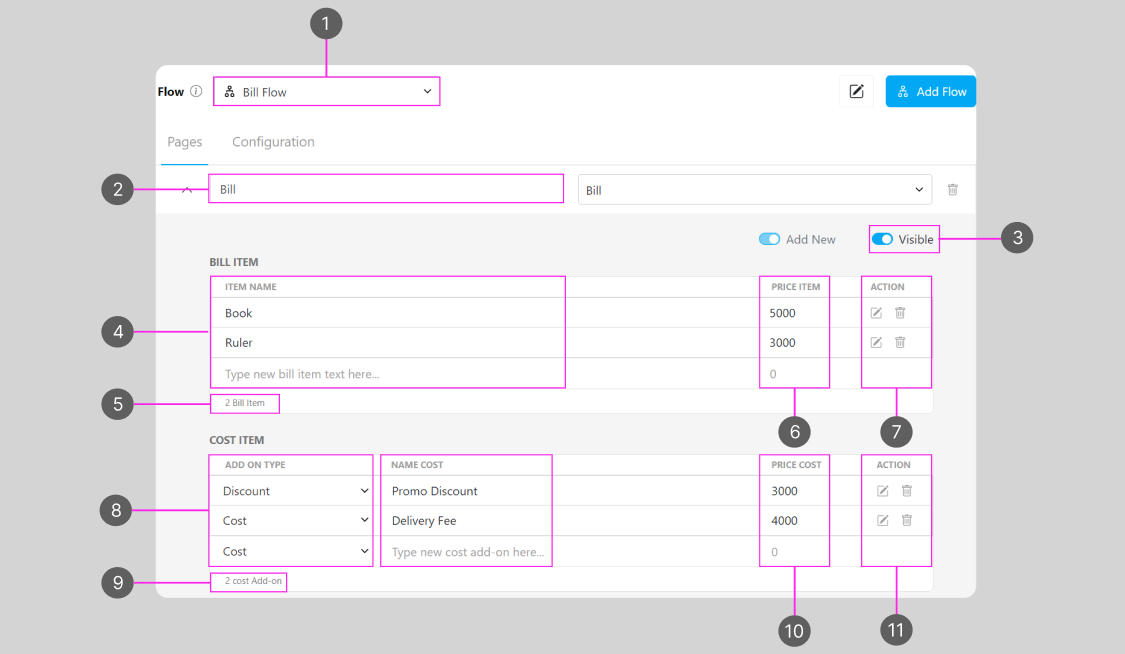The width and height of the screenshot is (1125, 654).
Task: Click the edit icon for Book row
Action: pyautogui.click(x=876, y=313)
